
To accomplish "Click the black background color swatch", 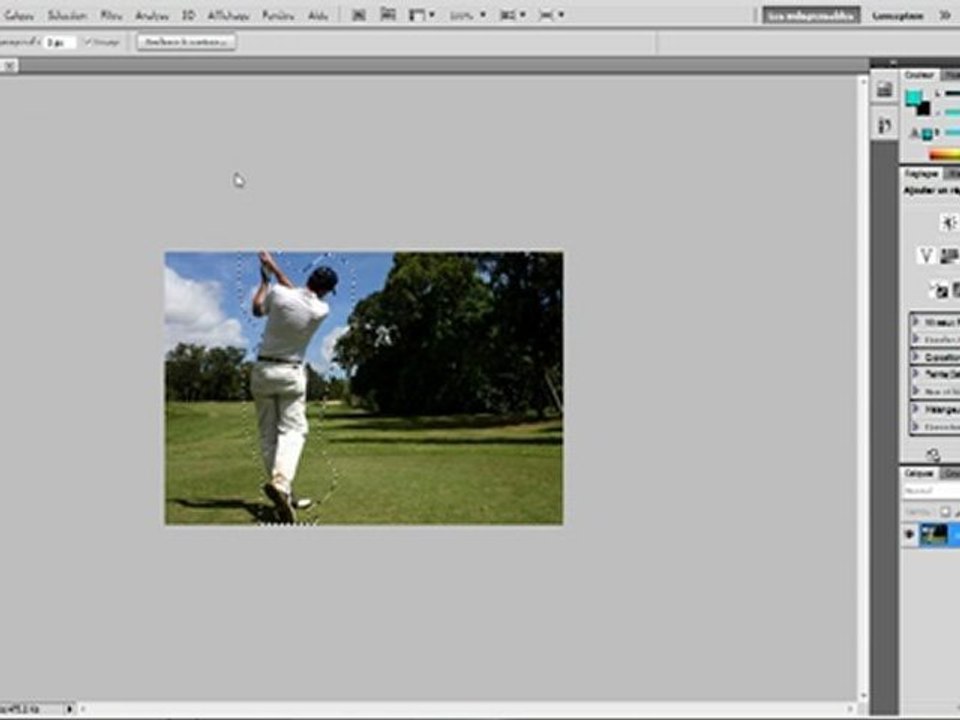I will pyautogui.click(x=924, y=109).
